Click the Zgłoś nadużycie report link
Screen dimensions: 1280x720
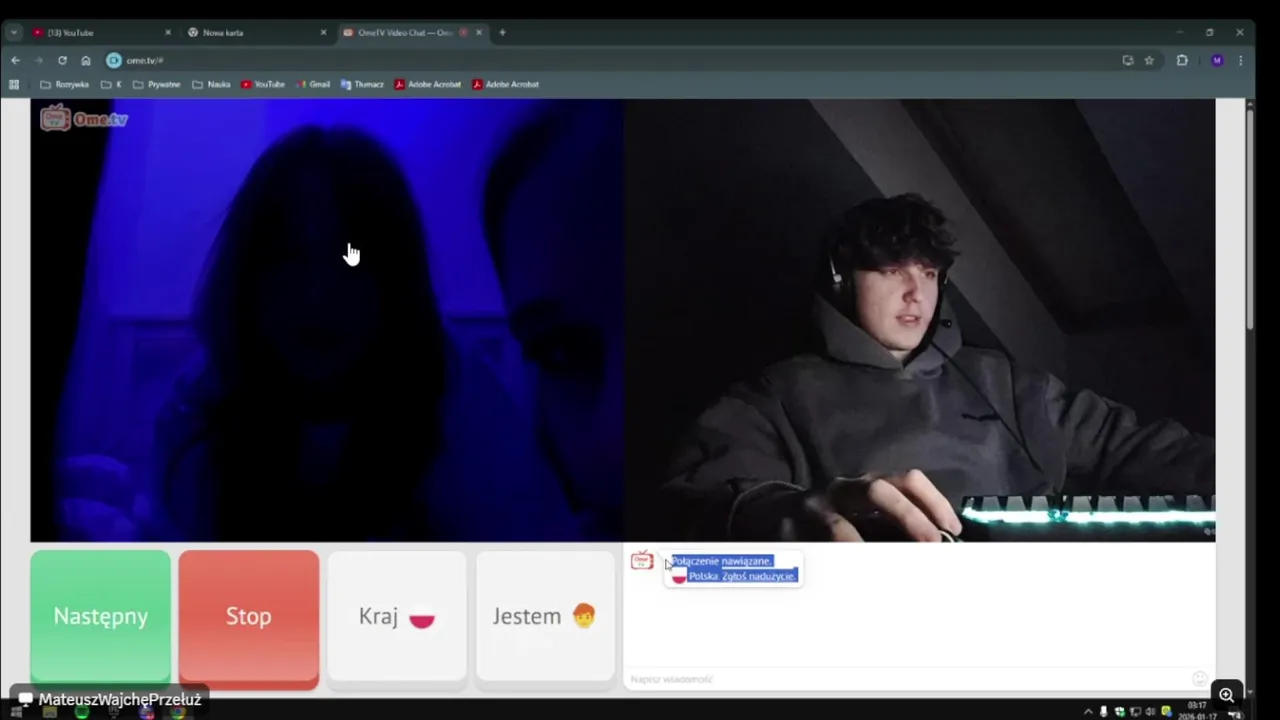coord(758,576)
